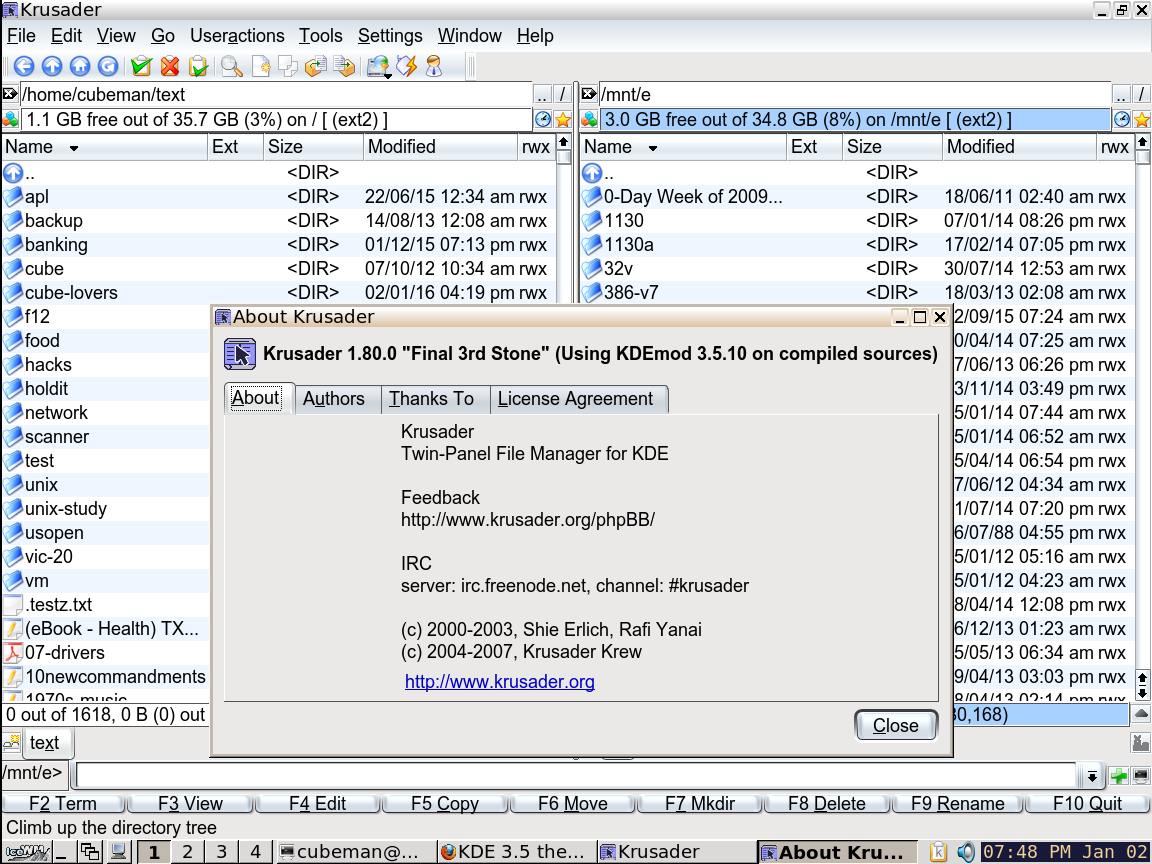This screenshot has height=864, width=1152.
Task: Click the left panel '..' parent directory button
Action: [x=542, y=94]
